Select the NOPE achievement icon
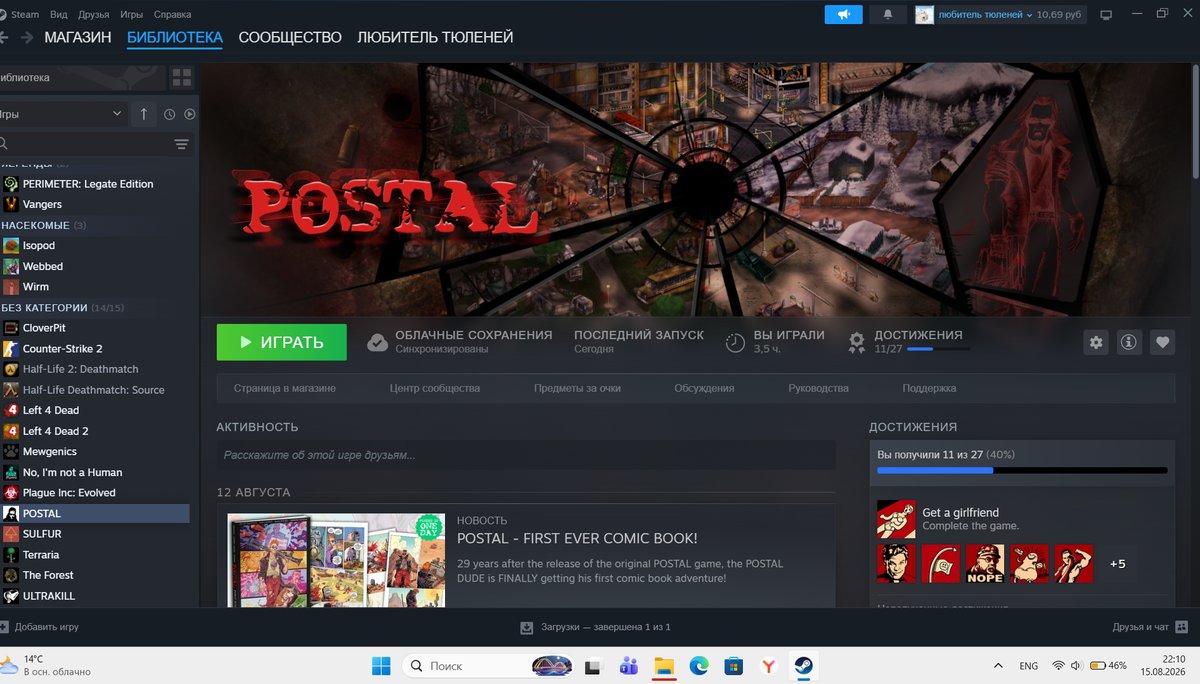Image resolution: width=1200 pixels, height=684 pixels. pos(985,564)
